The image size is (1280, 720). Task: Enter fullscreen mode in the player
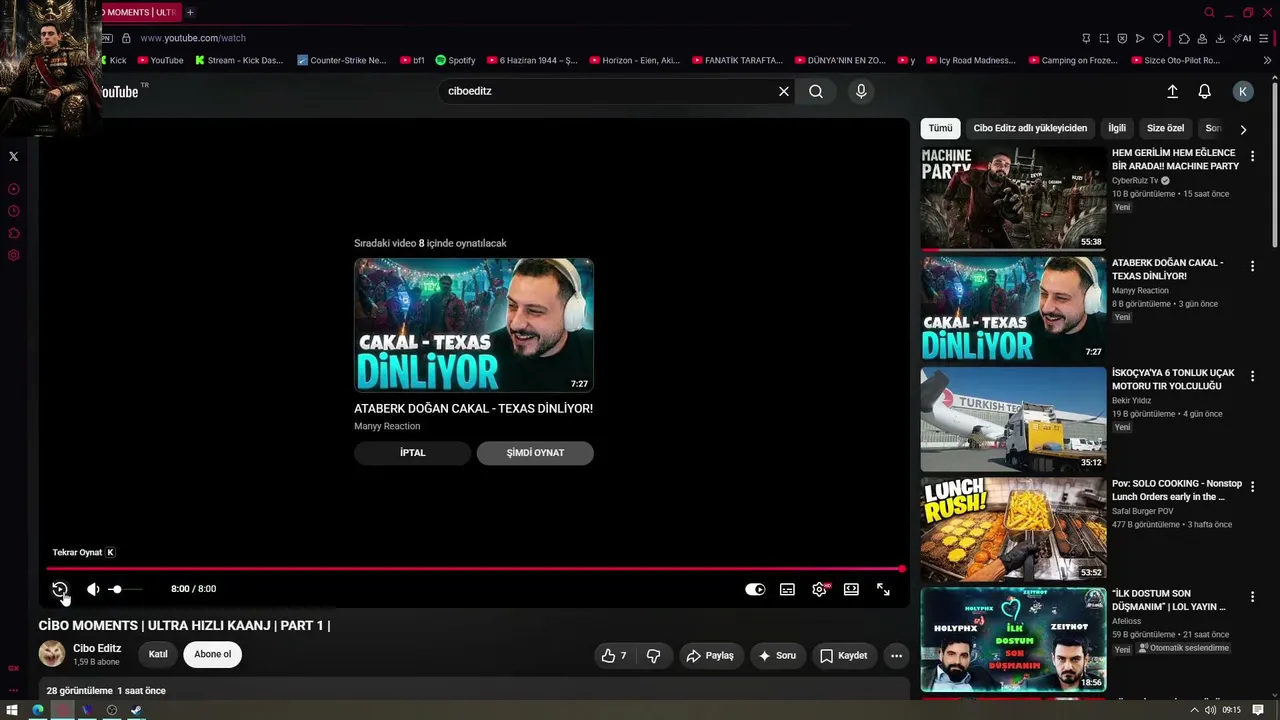[x=883, y=590]
